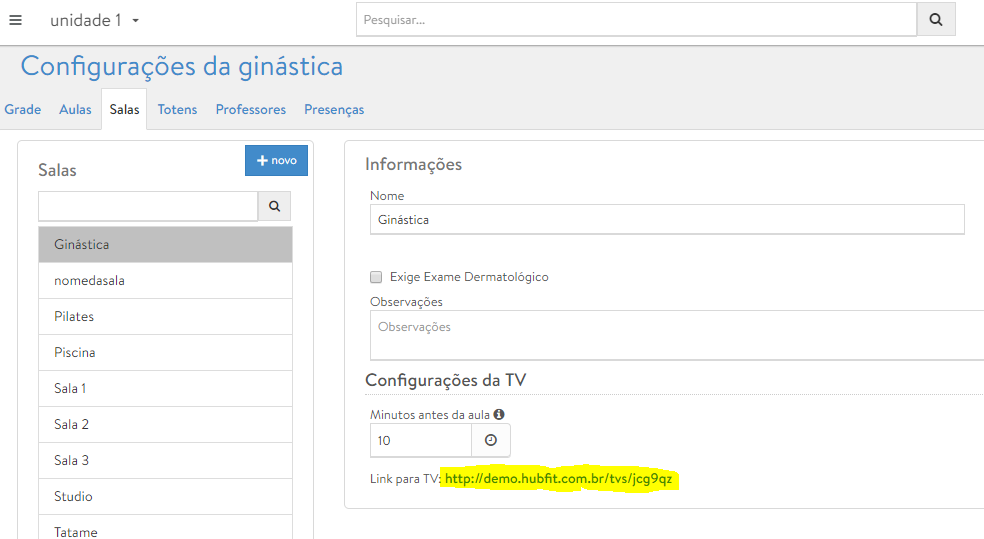Click the top Pesquisar search field
984x539 pixels.
point(636,19)
